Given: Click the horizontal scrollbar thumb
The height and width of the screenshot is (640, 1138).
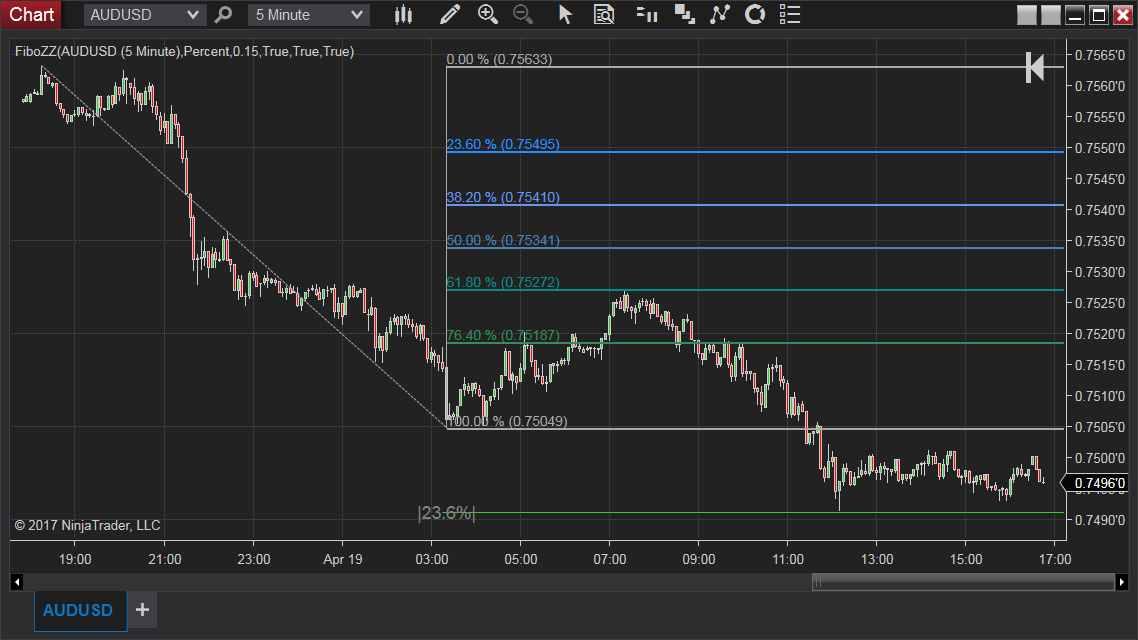Looking at the screenshot, I should coord(963,582).
